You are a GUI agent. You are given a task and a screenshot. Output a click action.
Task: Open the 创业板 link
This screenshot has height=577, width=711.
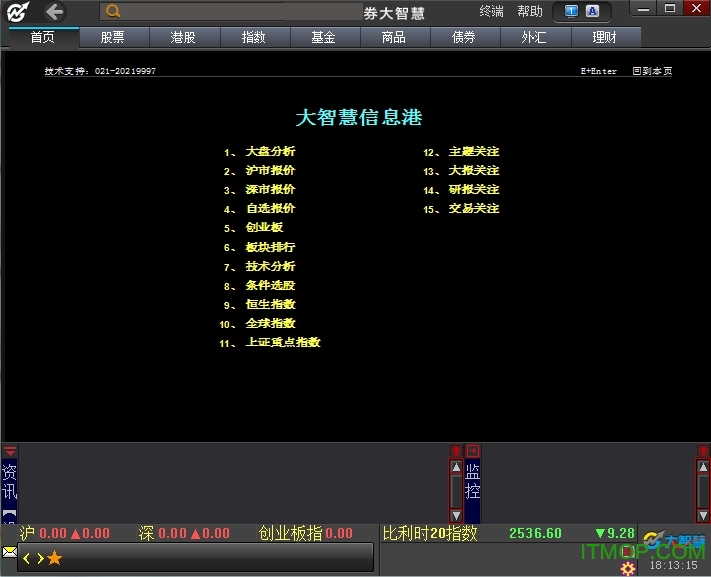(264, 228)
